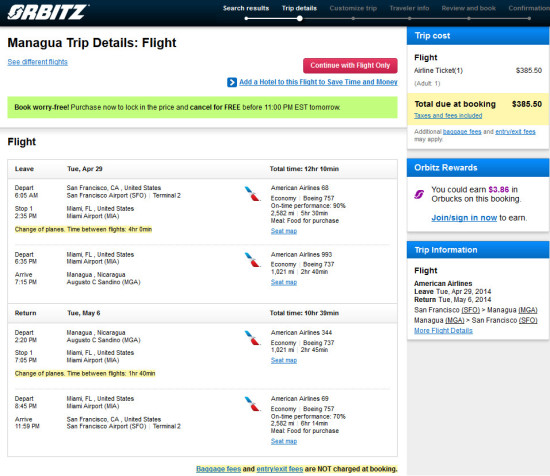Expand More Flight Details
This screenshot has height=476, width=550.
pos(443,331)
